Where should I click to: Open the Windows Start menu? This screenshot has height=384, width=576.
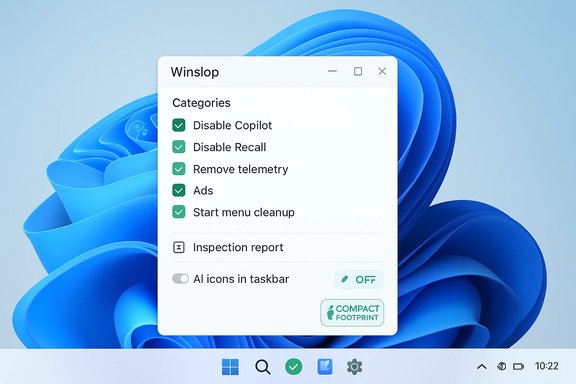coord(230,367)
